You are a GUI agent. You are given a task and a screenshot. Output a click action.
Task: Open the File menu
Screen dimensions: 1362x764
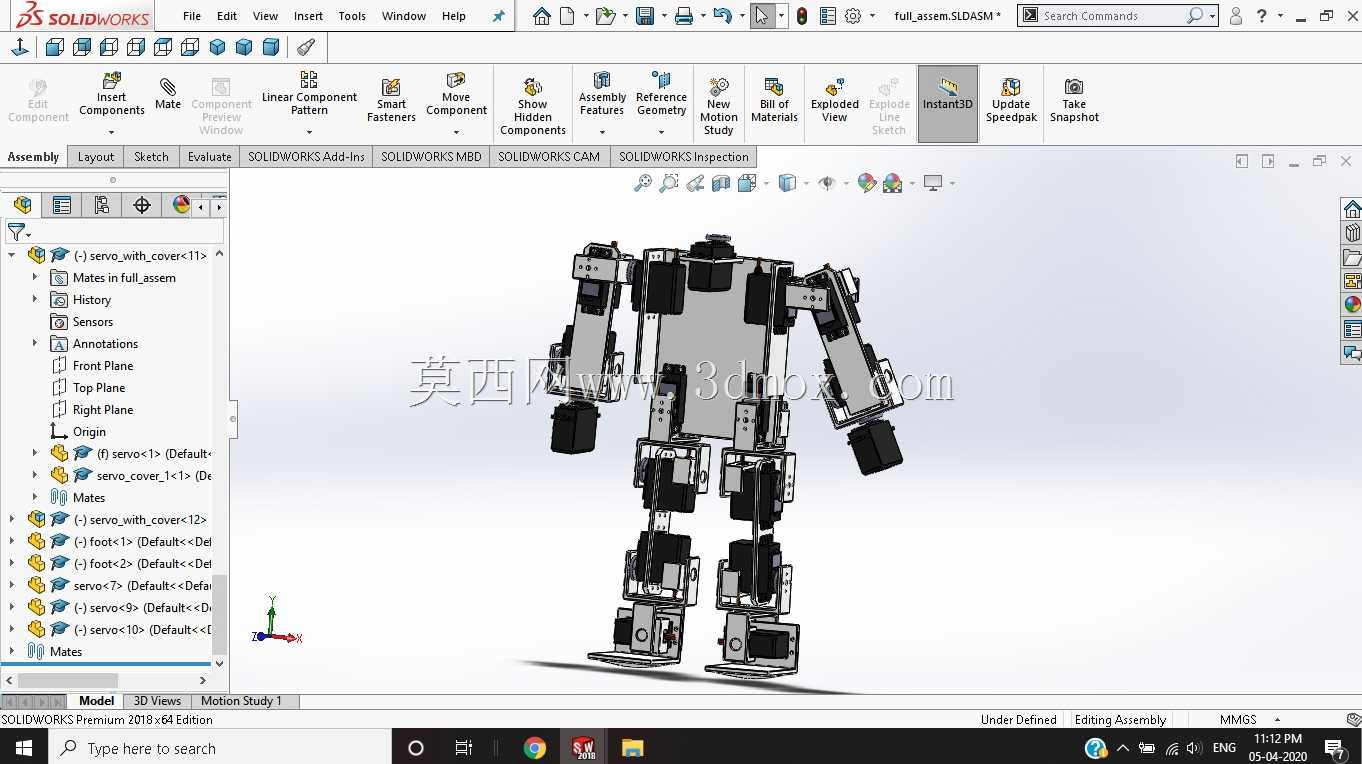pyautogui.click(x=192, y=16)
